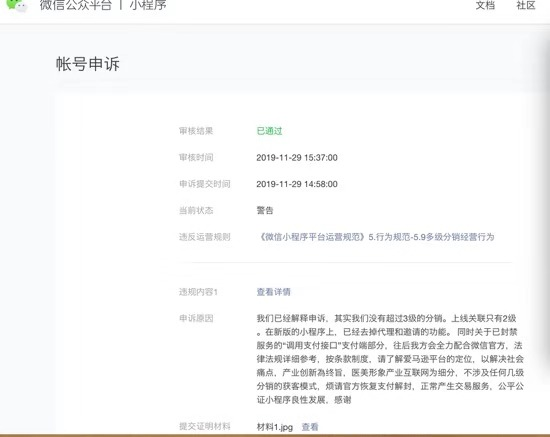Click the 审核结果 label

click(x=196, y=131)
